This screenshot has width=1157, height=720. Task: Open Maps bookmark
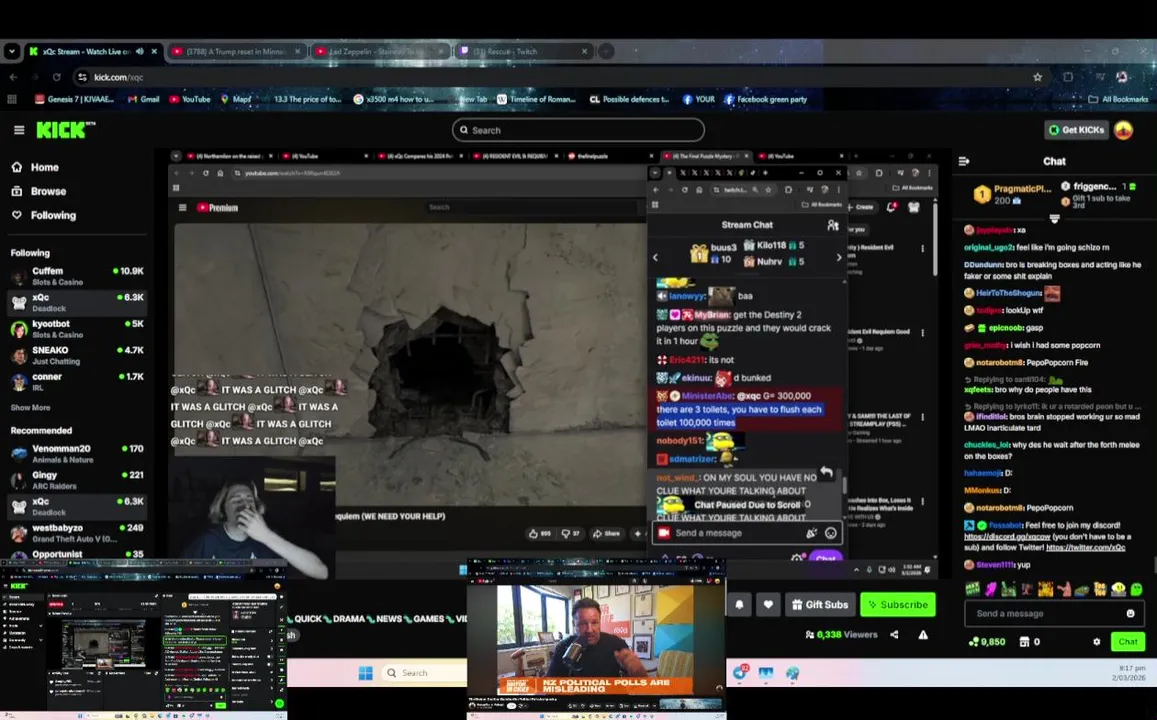click(236, 99)
